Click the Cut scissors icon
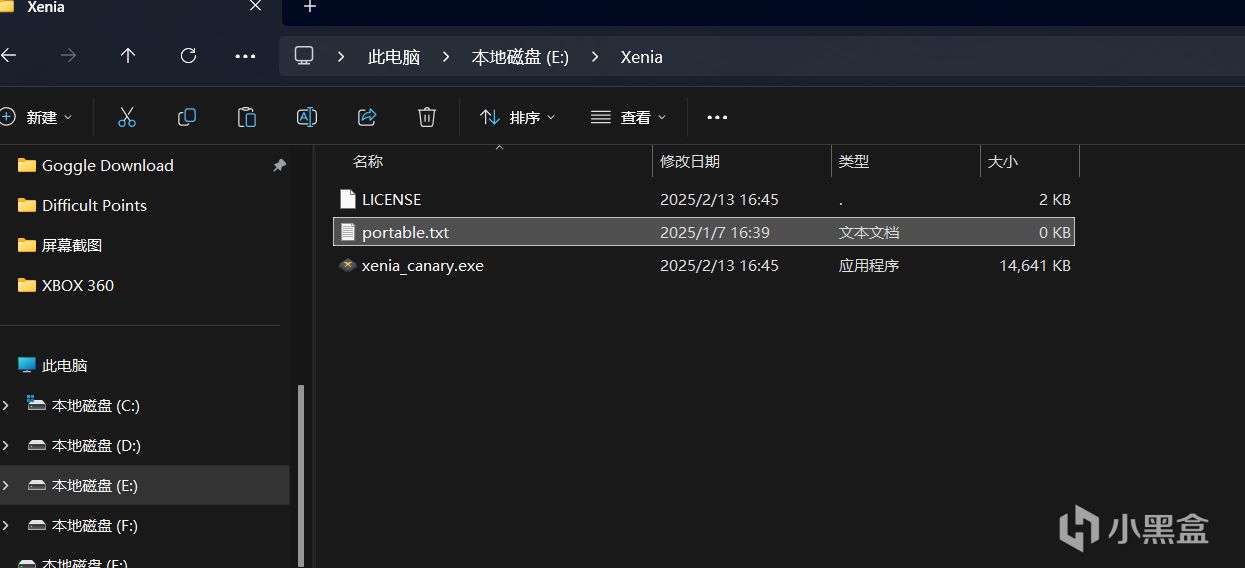The height and width of the screenshot is (568, 1245). 126,117
